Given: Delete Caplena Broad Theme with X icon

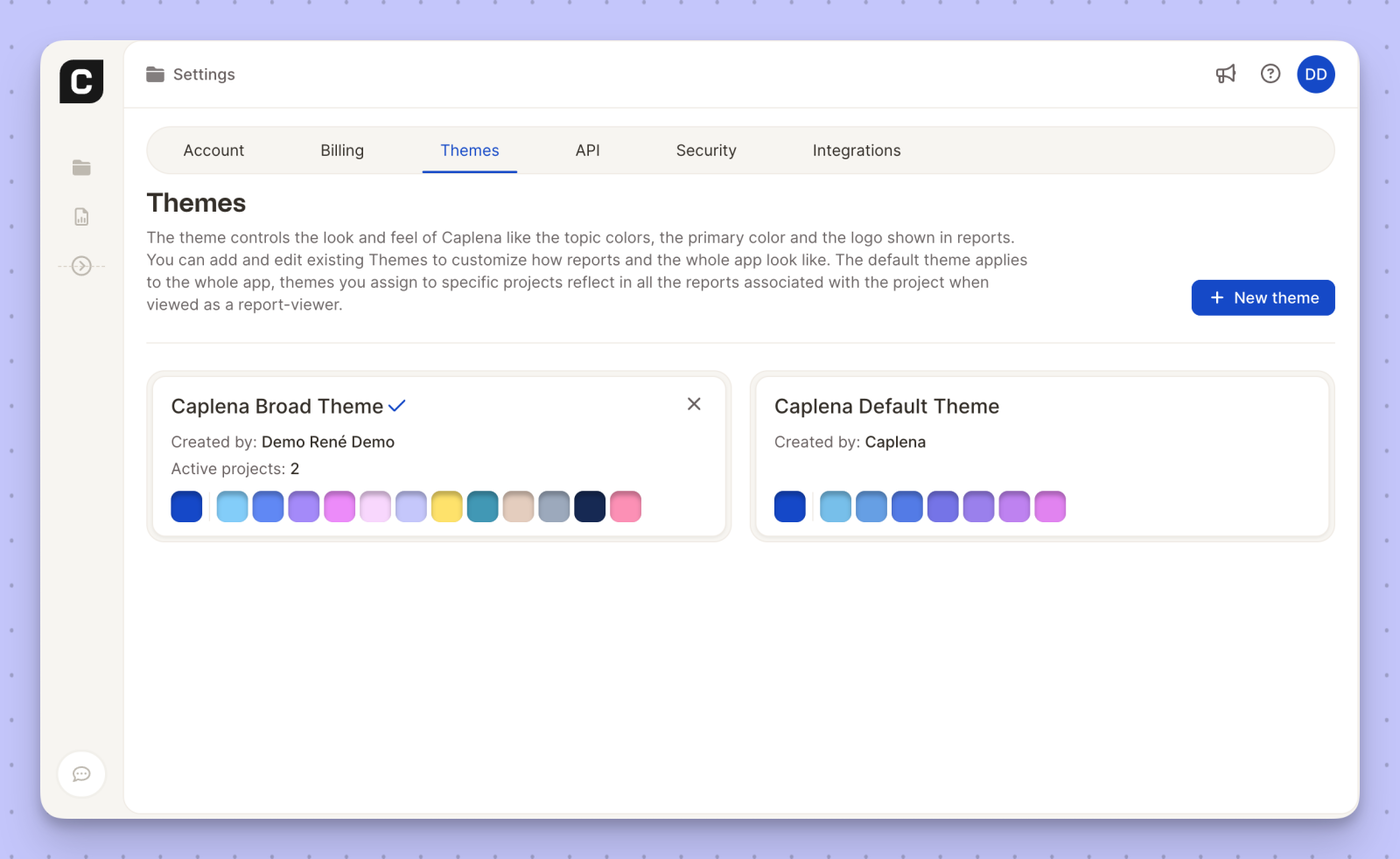Looking at the screenshot, I should (x=694, y=404).
